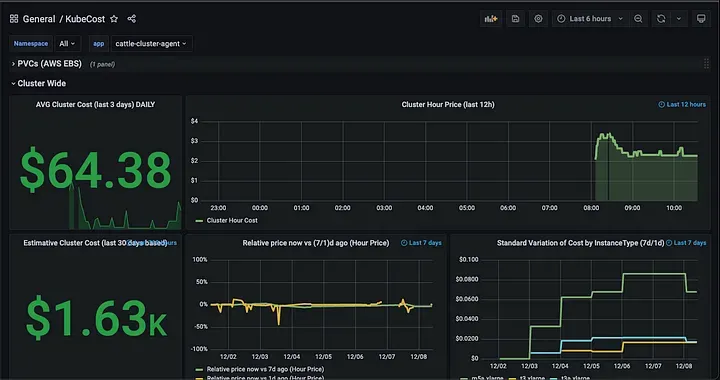Zoom out the time range
Viewport: 720px width, 380px height.
point(638,19)
